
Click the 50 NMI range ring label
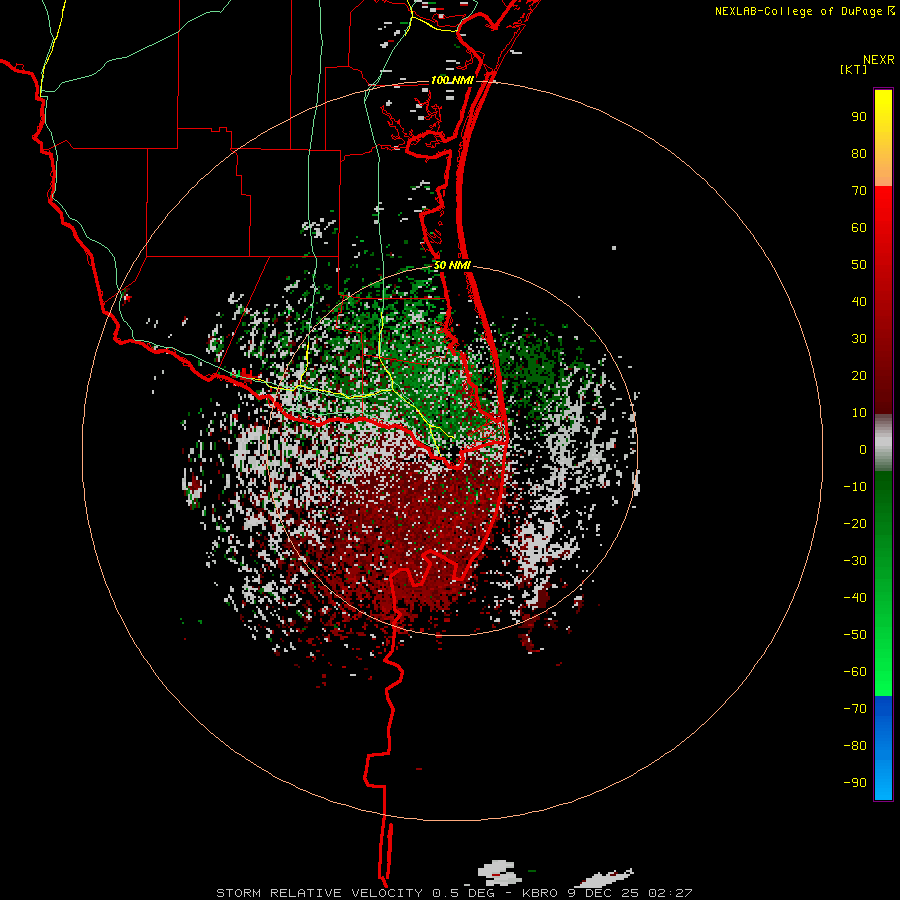[x=452, y=265]
